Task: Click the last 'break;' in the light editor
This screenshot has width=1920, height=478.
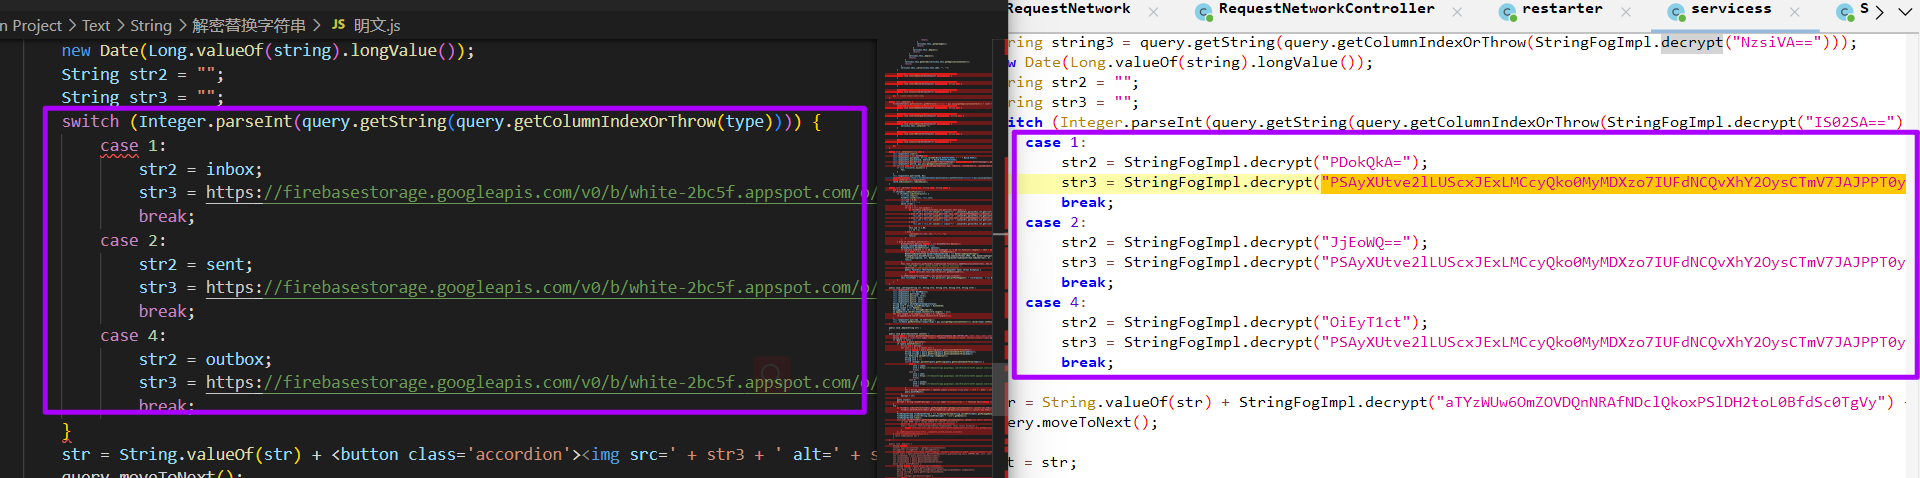Action: (1087, 363)
